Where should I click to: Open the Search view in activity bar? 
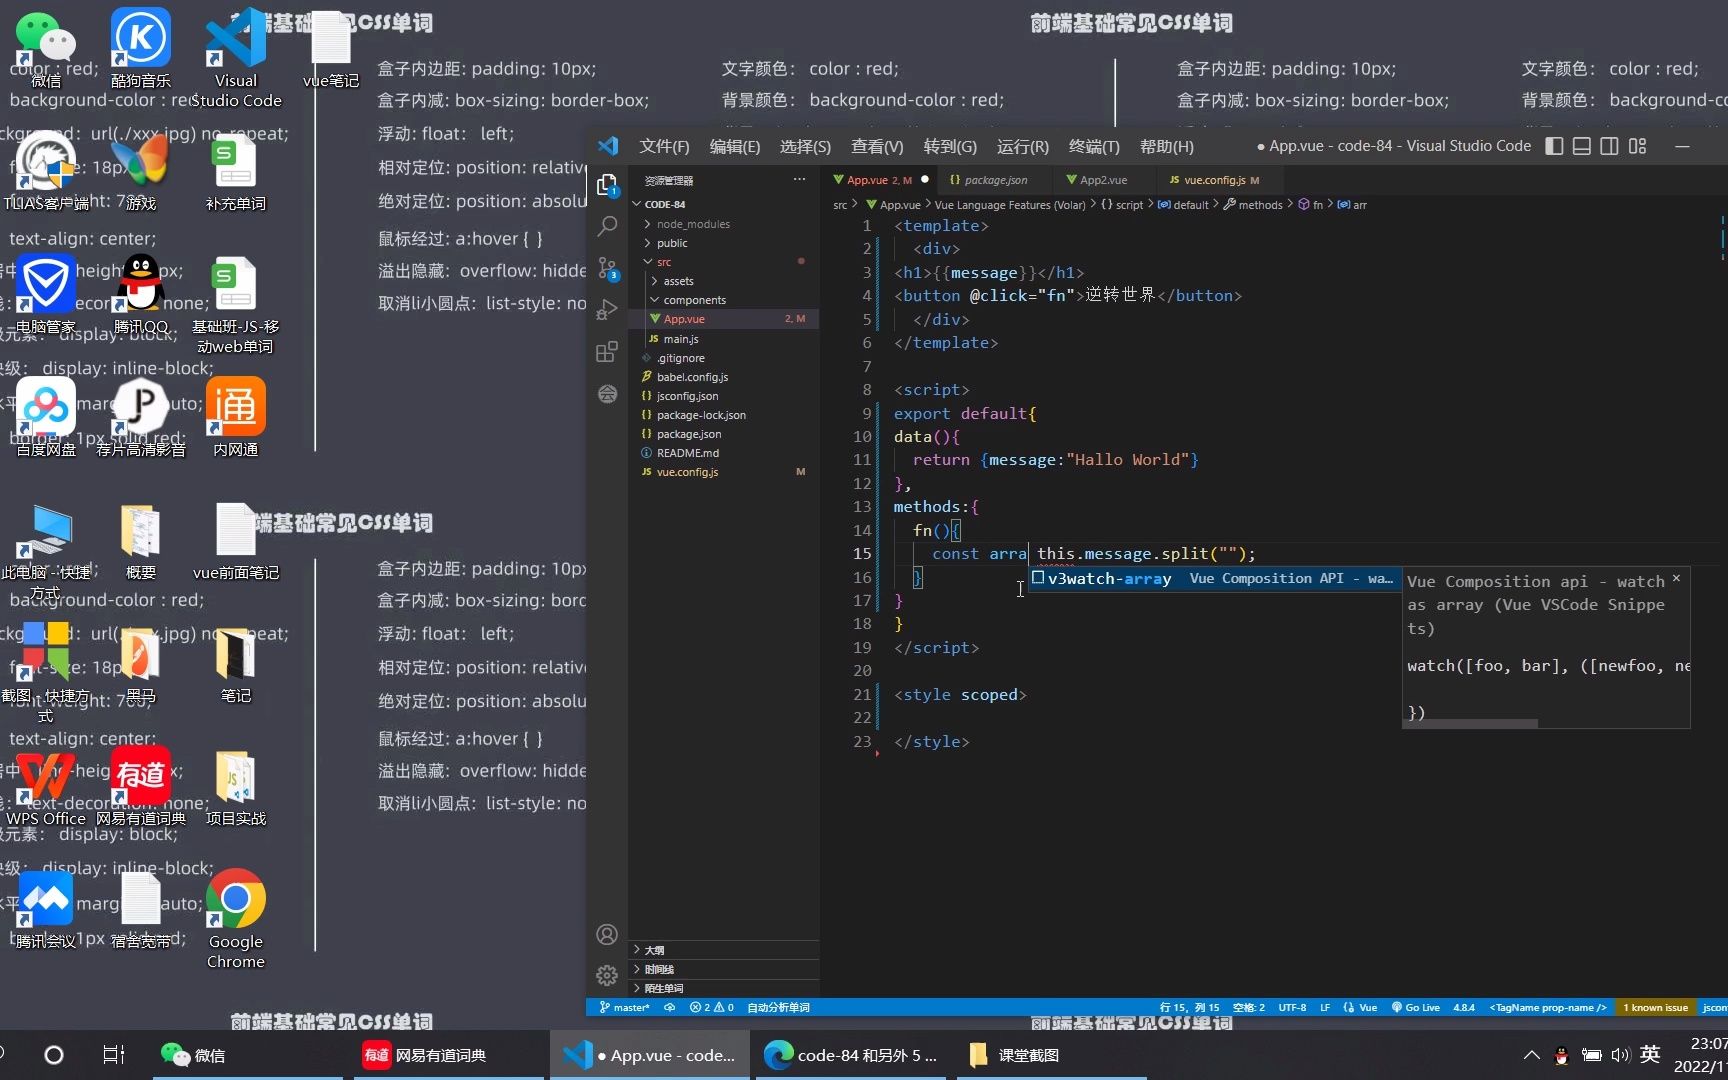click(607, 226)
